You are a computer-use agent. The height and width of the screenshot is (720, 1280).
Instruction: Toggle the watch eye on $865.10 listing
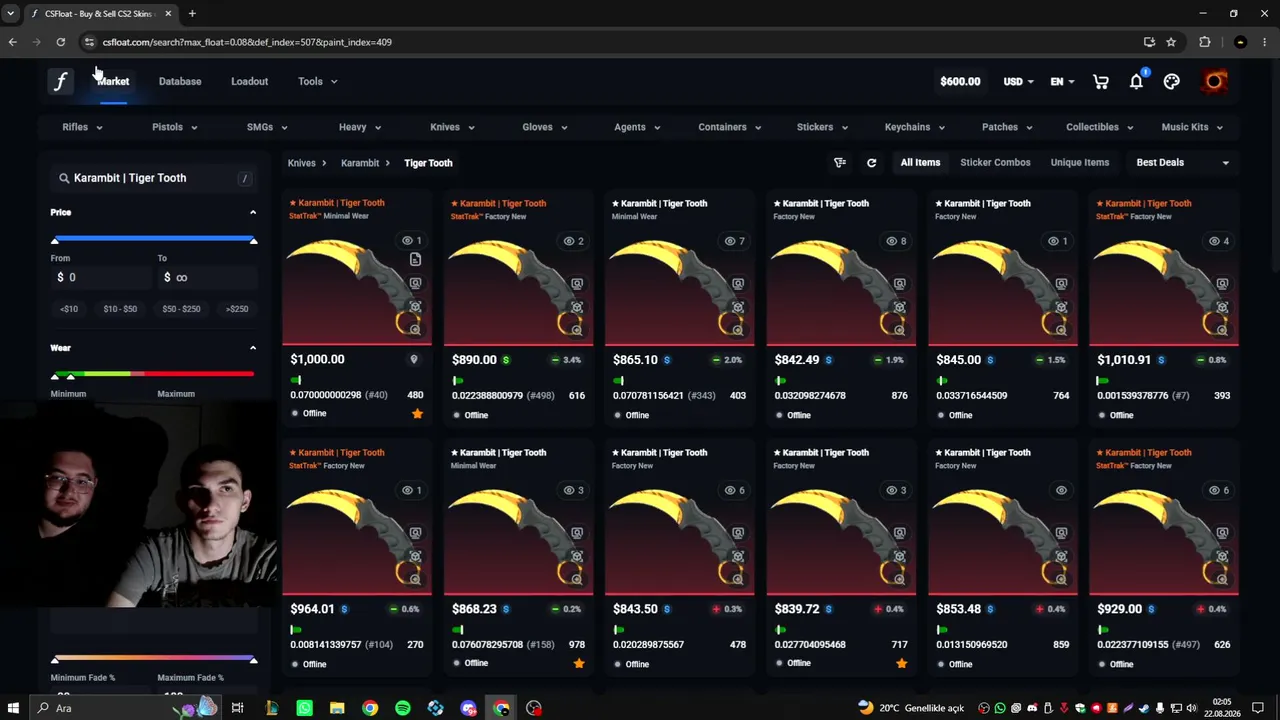[734, 241]
